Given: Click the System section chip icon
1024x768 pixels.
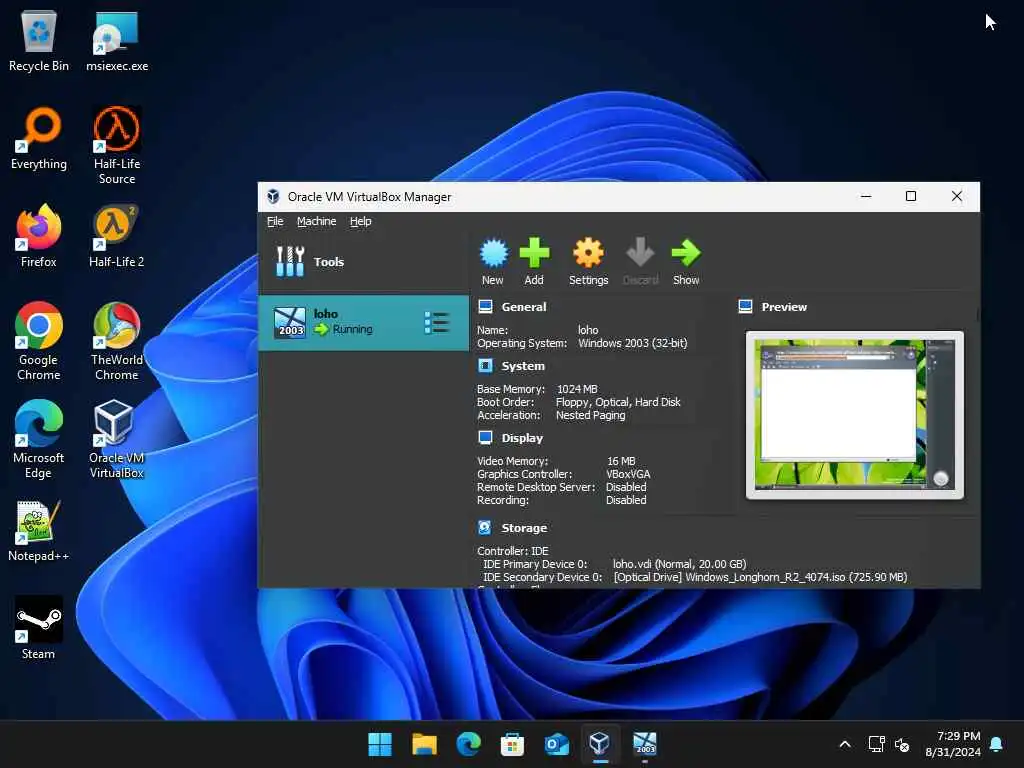Looking at the screenshot, I should click(x=485, y=366).
